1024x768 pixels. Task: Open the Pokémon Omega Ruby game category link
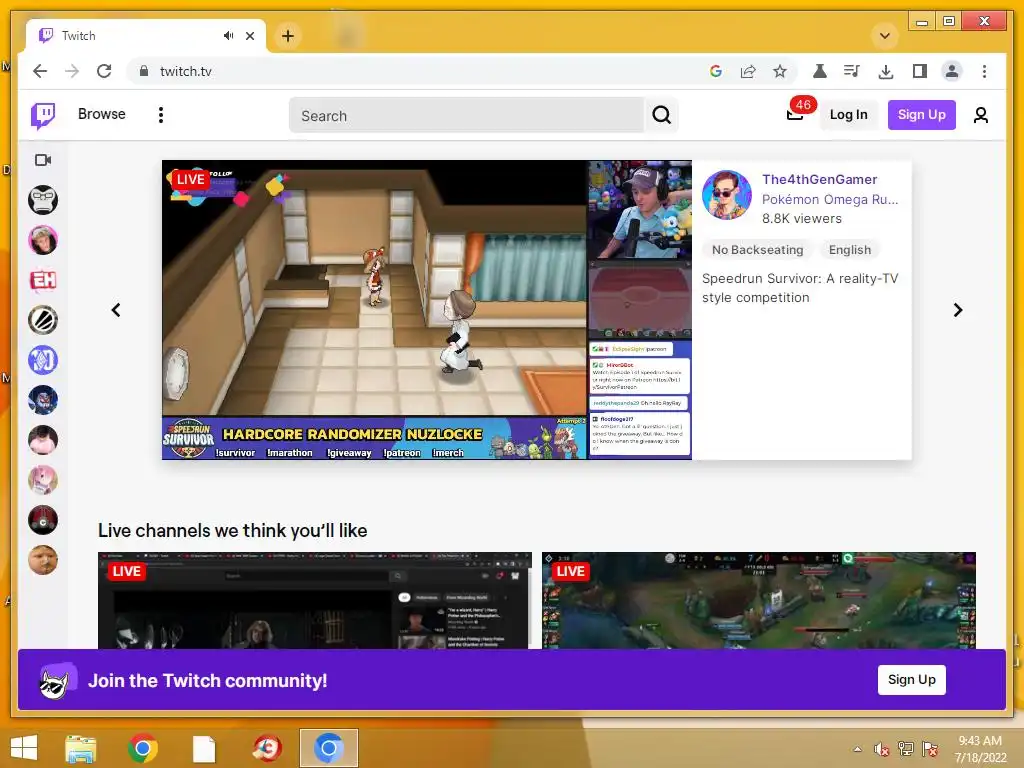[x=830, y=199]
